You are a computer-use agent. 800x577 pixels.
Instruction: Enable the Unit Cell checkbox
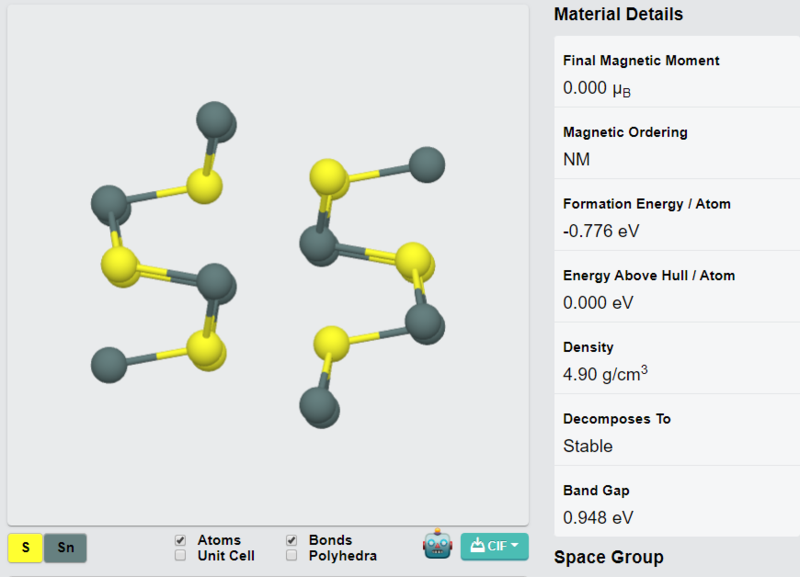(180, 555)
